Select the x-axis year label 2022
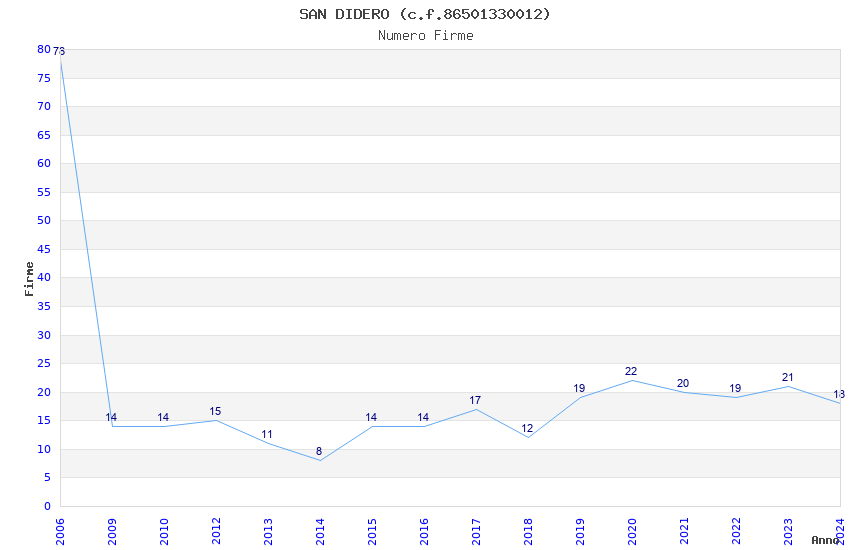This screenshot has height=550, width=850. tap(736, 532)
